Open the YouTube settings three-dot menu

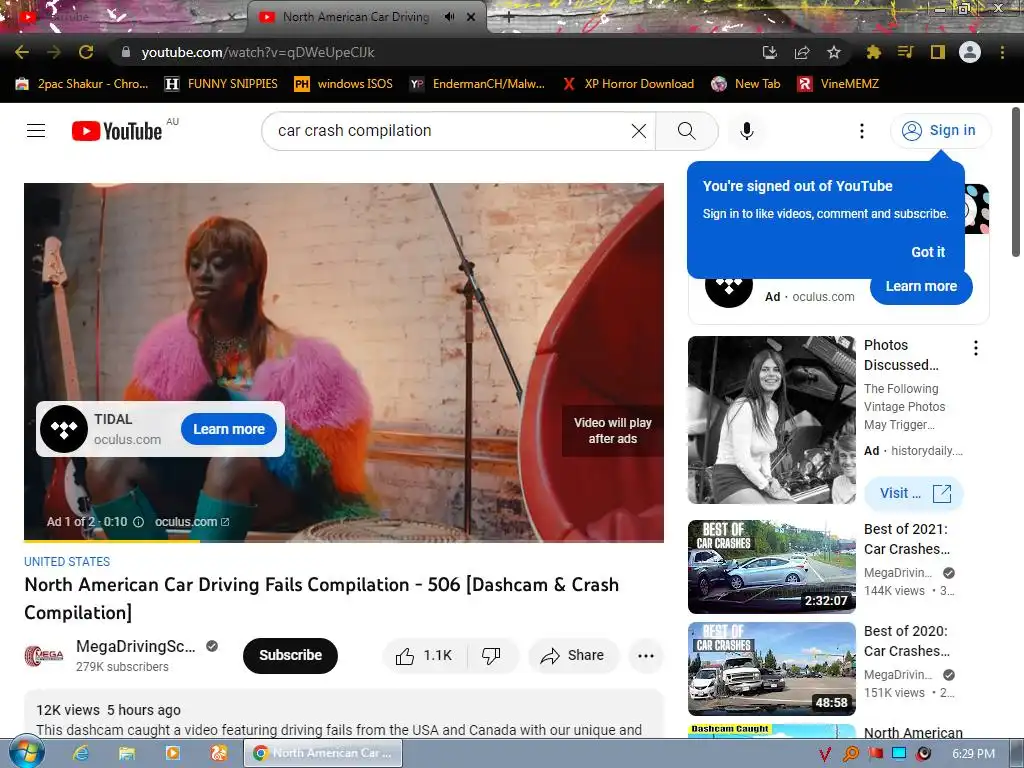click(862, 131)
